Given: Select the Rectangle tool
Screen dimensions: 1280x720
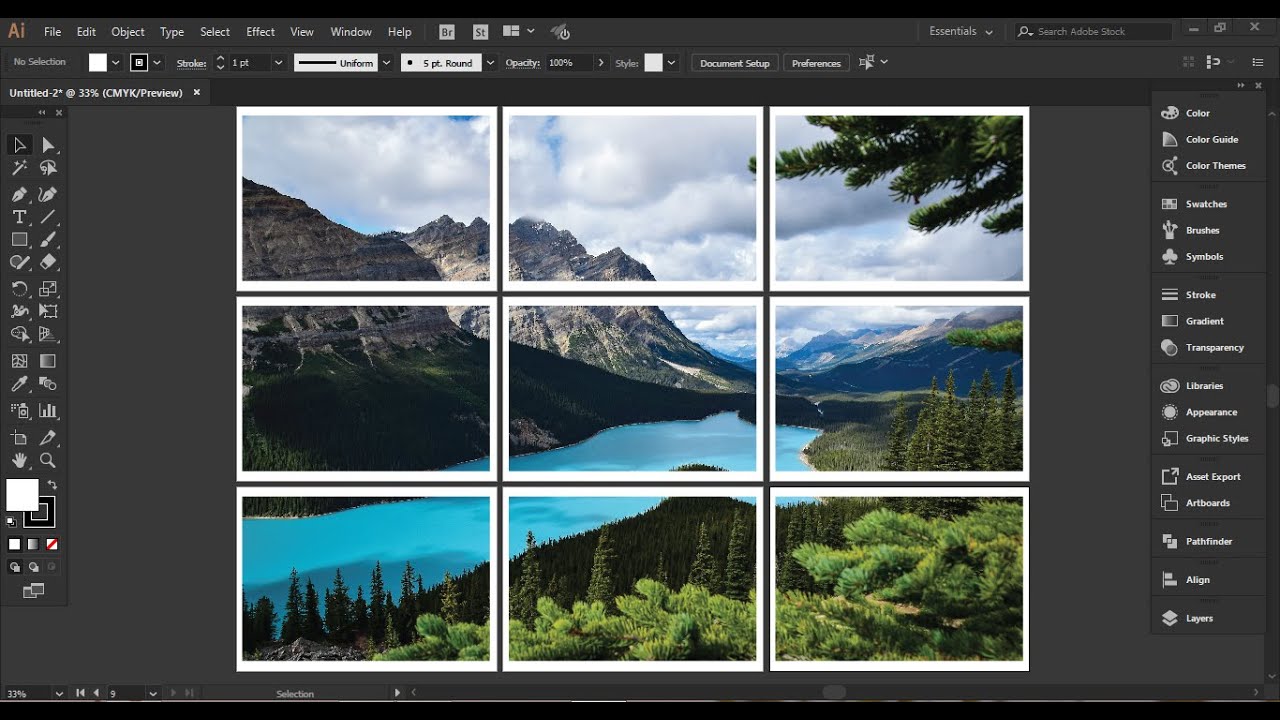Looking at the screenshot, I should (19, 240).
